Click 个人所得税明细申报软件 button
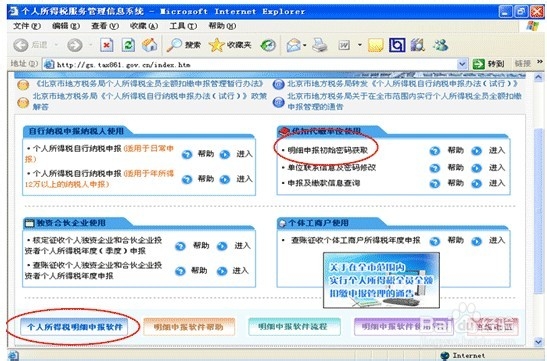Viewport: 547px width, 361px height. (x=74, y=327)
